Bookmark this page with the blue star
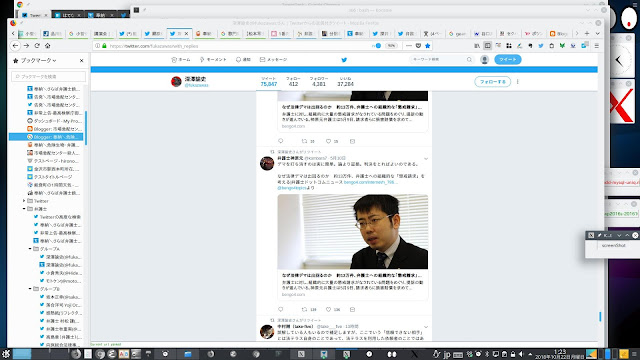 (x=427, y=46)
